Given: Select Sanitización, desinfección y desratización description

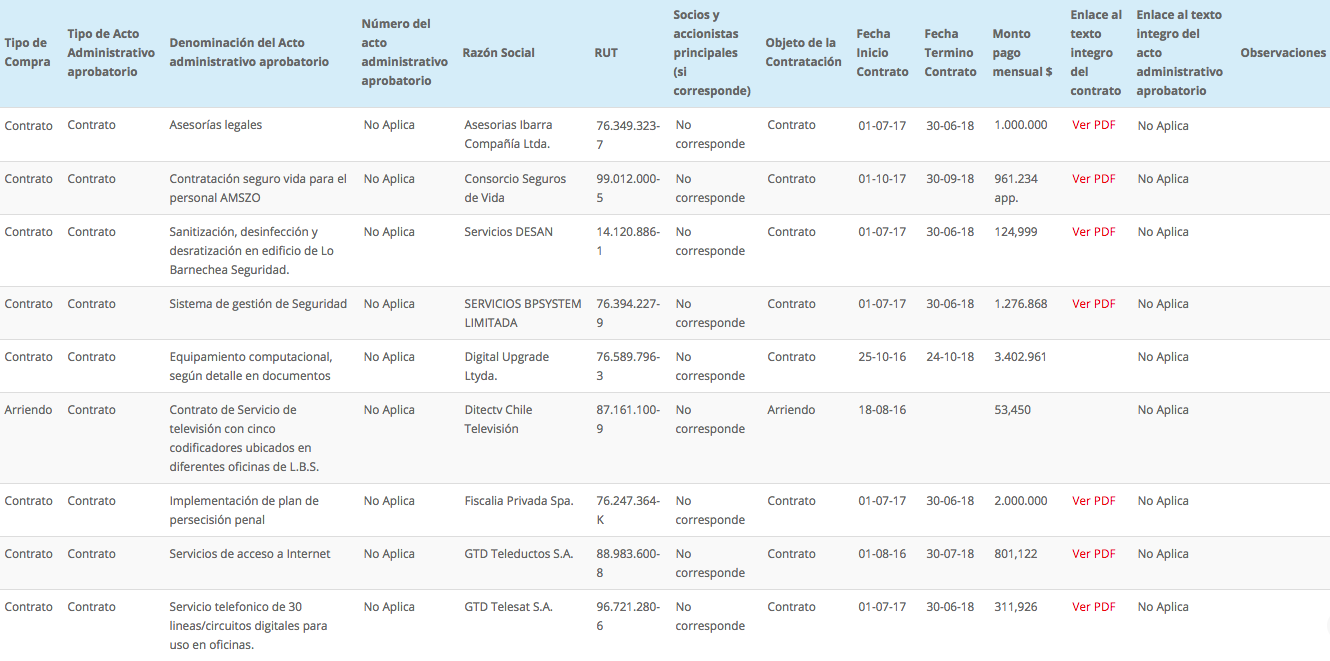Looking at the screenshot, I should 251,251.
